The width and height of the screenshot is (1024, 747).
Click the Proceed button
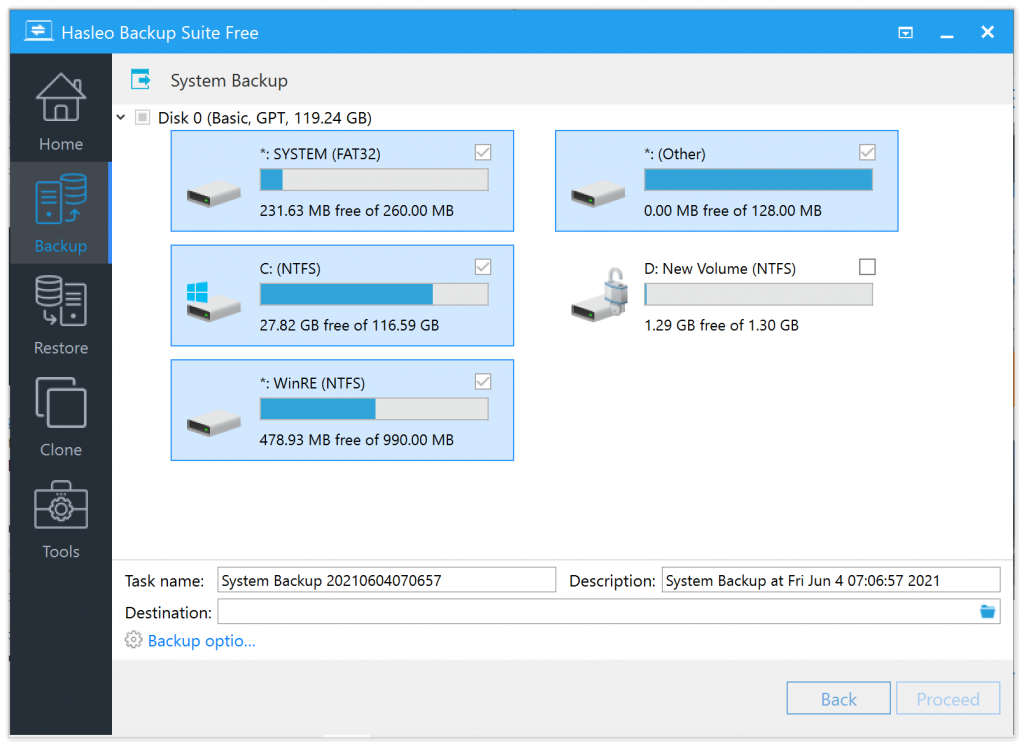pyautogui.click(x=948, y=699)
